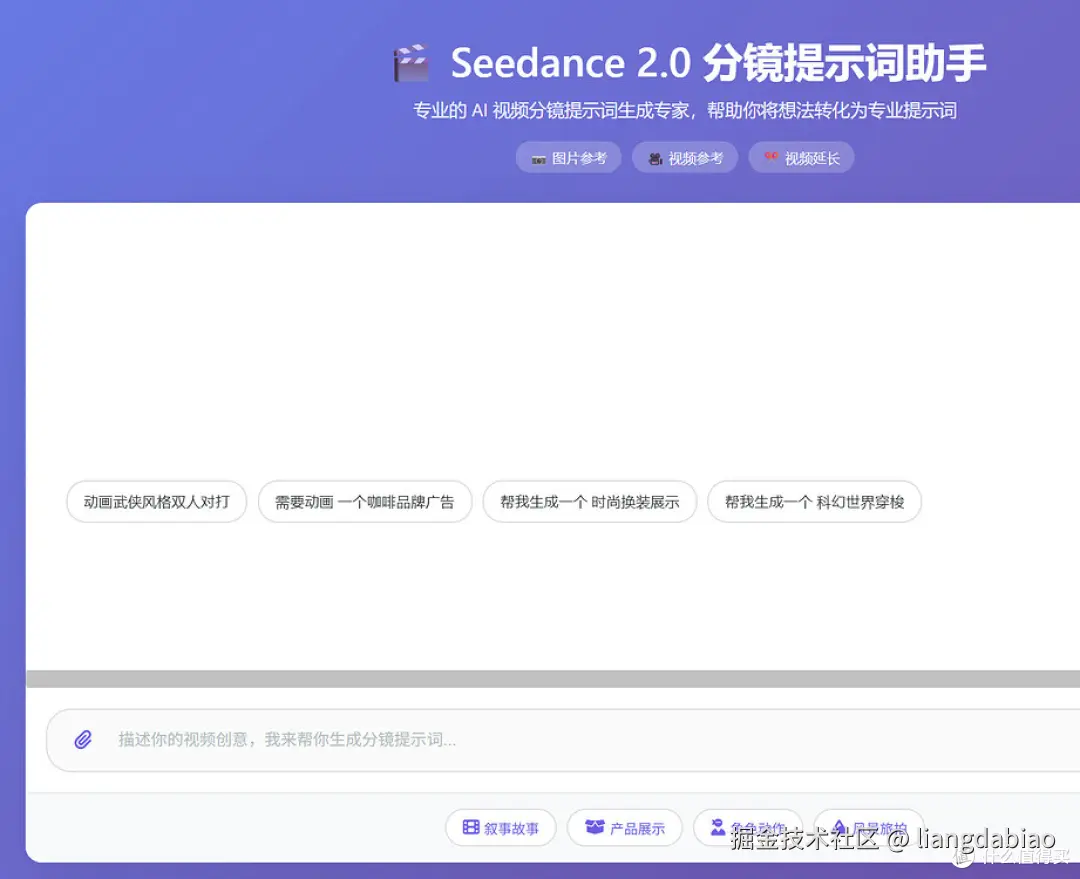This screenshot has height=879, width=1080.
Task: Select the 咖啡品牌广告 suggestion chip
Action: coord(365,501)
